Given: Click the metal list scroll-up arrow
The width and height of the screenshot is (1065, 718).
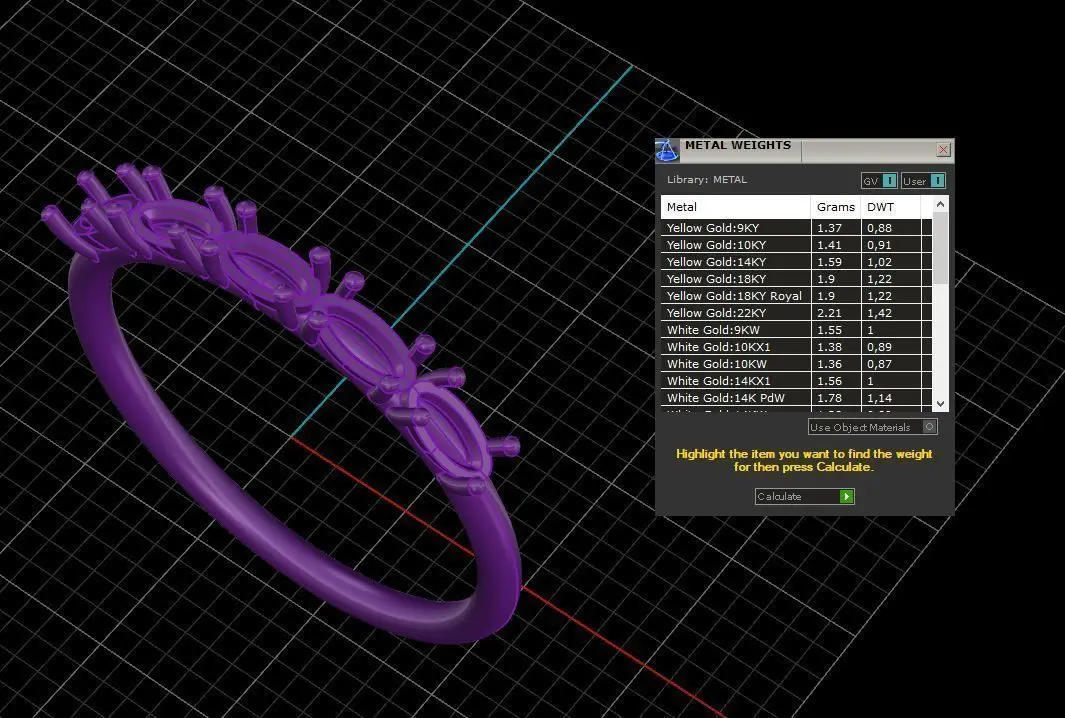Looking at the screenshot, I should (x=940, y=204).
